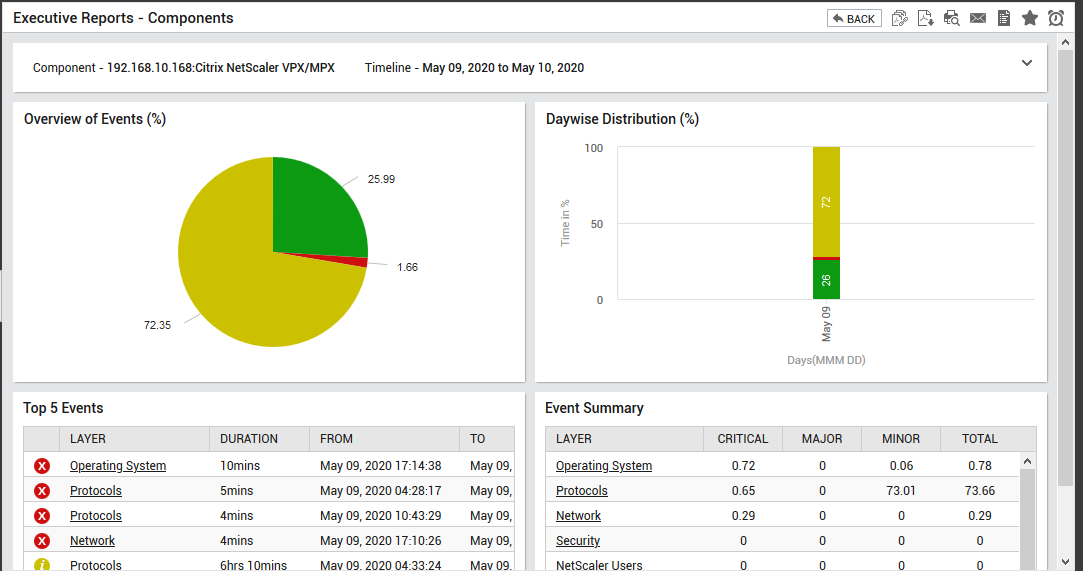The height and width of the screenshot is (571, 1083).
Task: Download the report as PDF
Action: tap(926, 18)
